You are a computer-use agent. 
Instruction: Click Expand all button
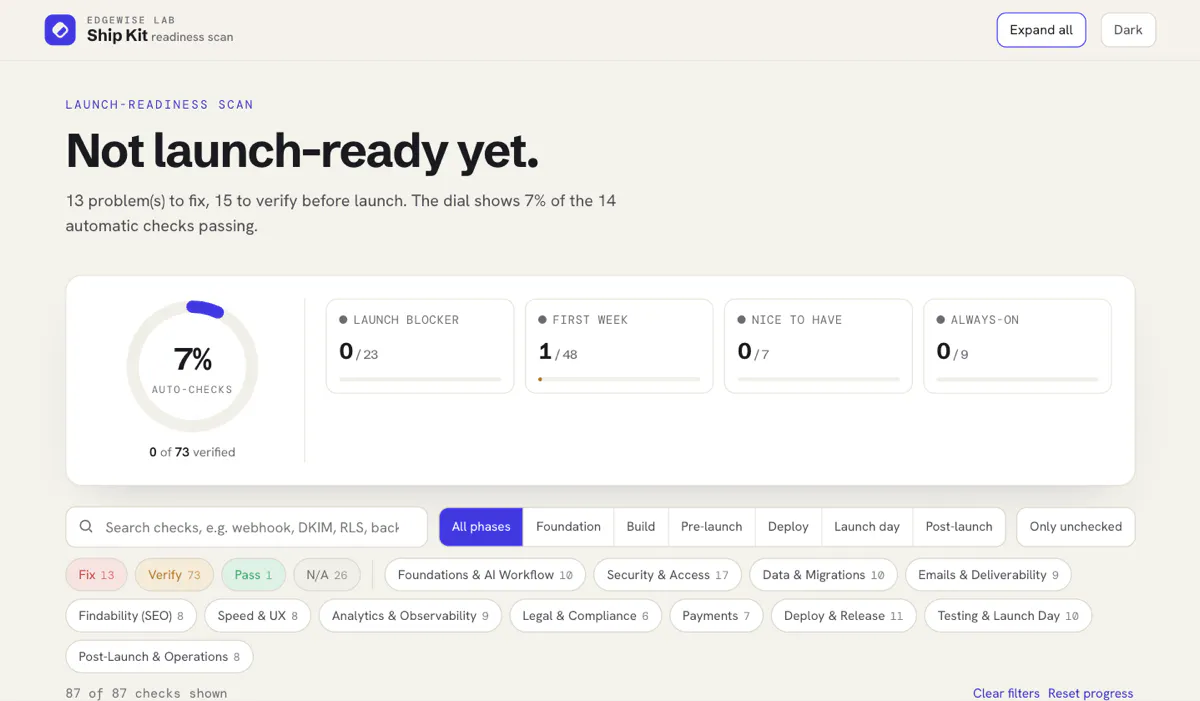1041,30
